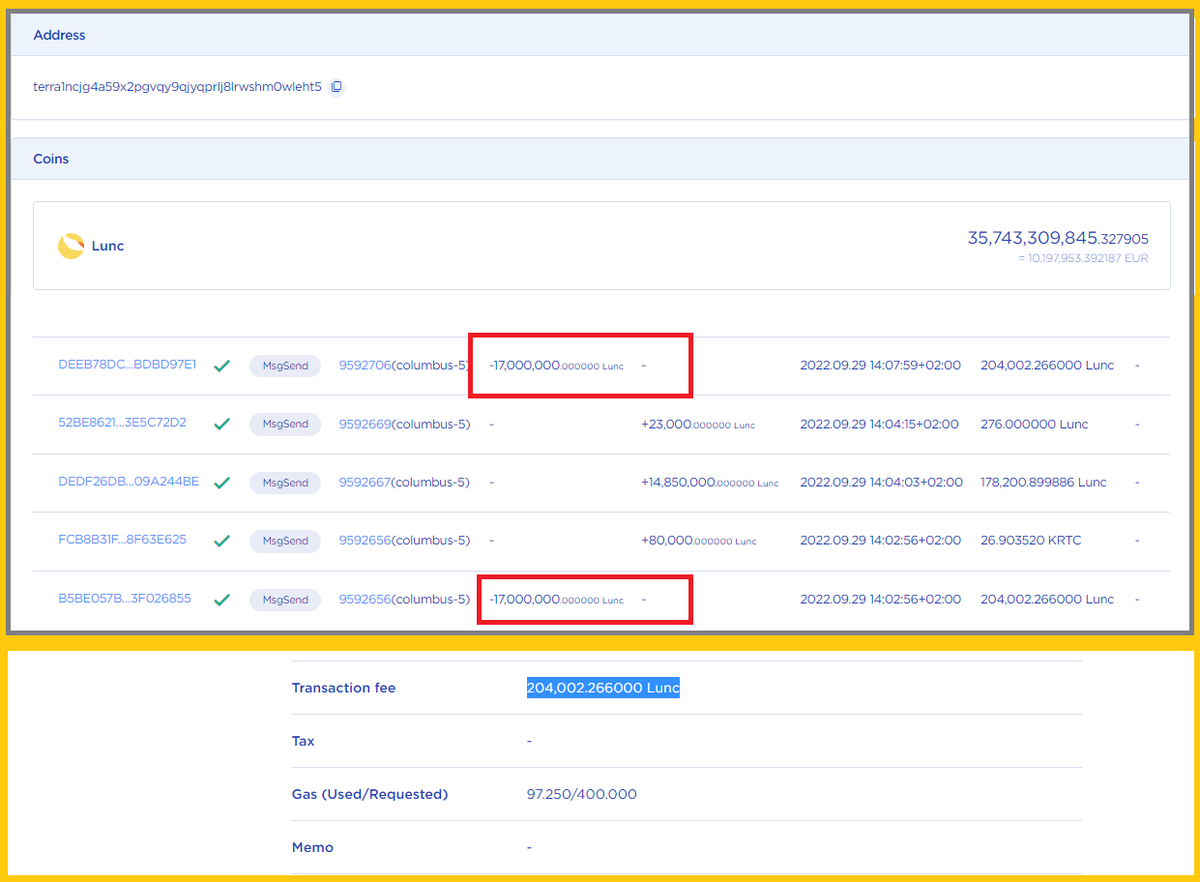Click the Coins section header

click(x=600, y=159)
